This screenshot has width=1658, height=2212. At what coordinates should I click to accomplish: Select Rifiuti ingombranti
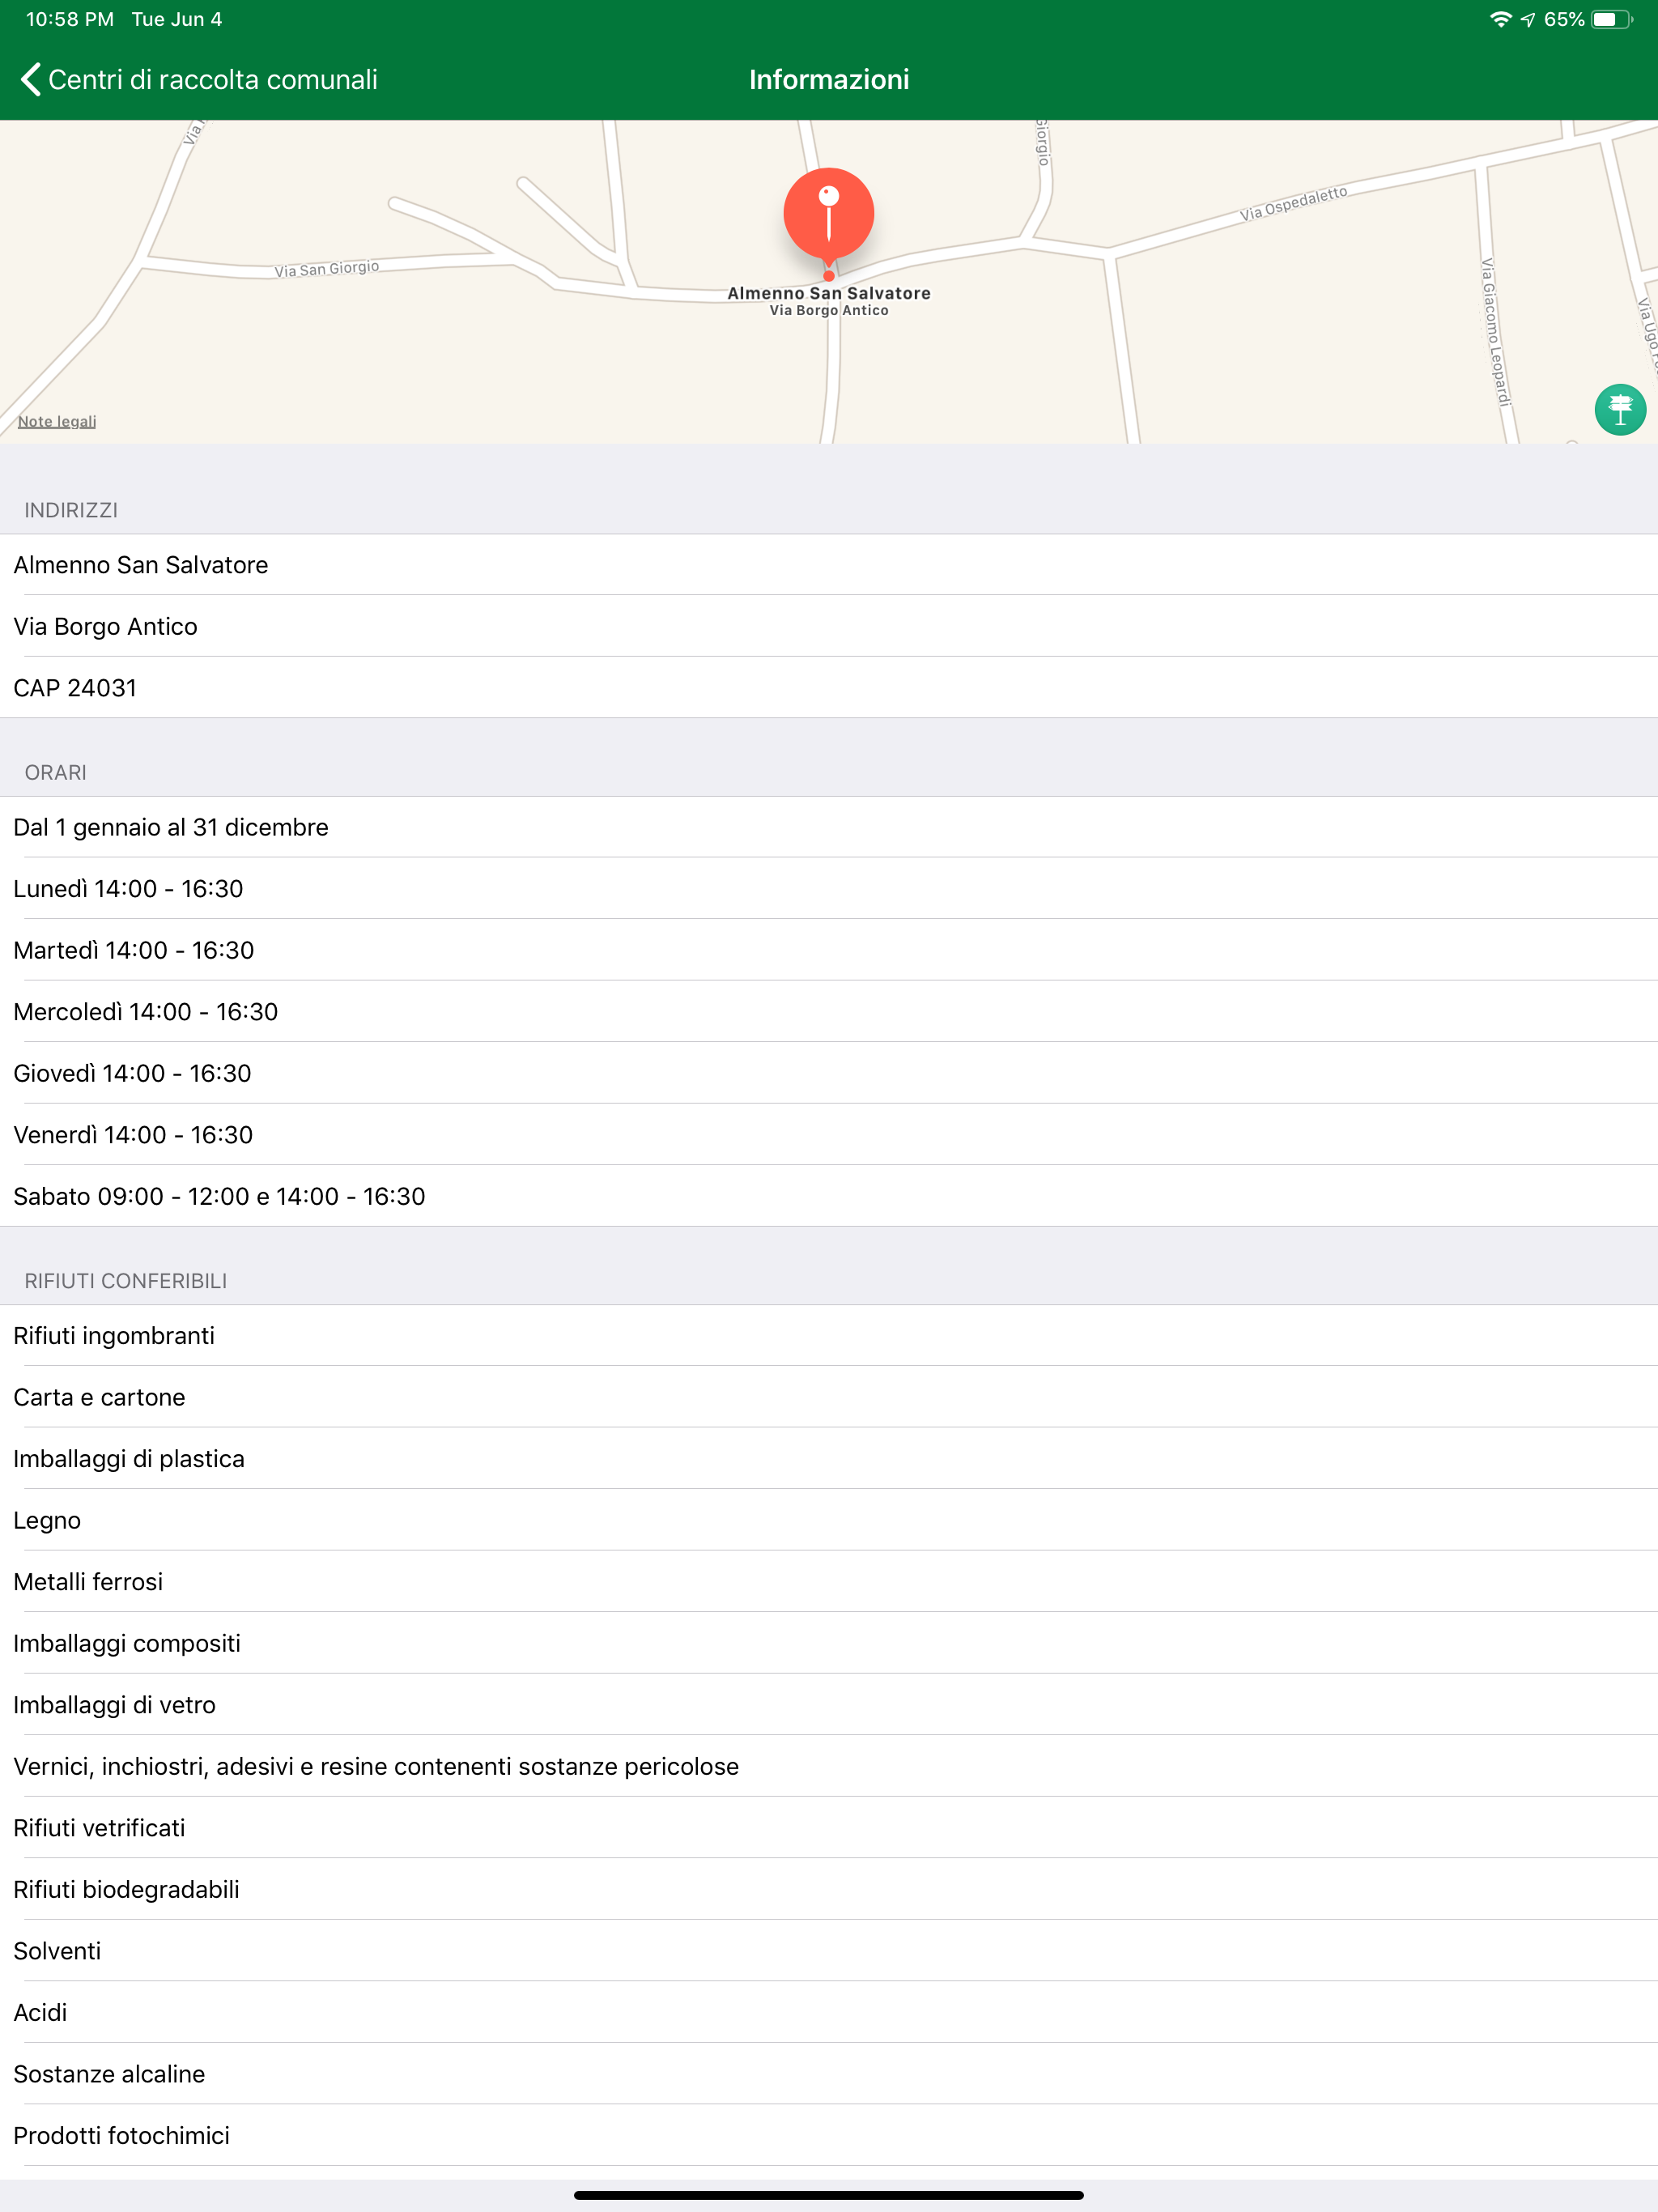click(x=829, y=1336)
